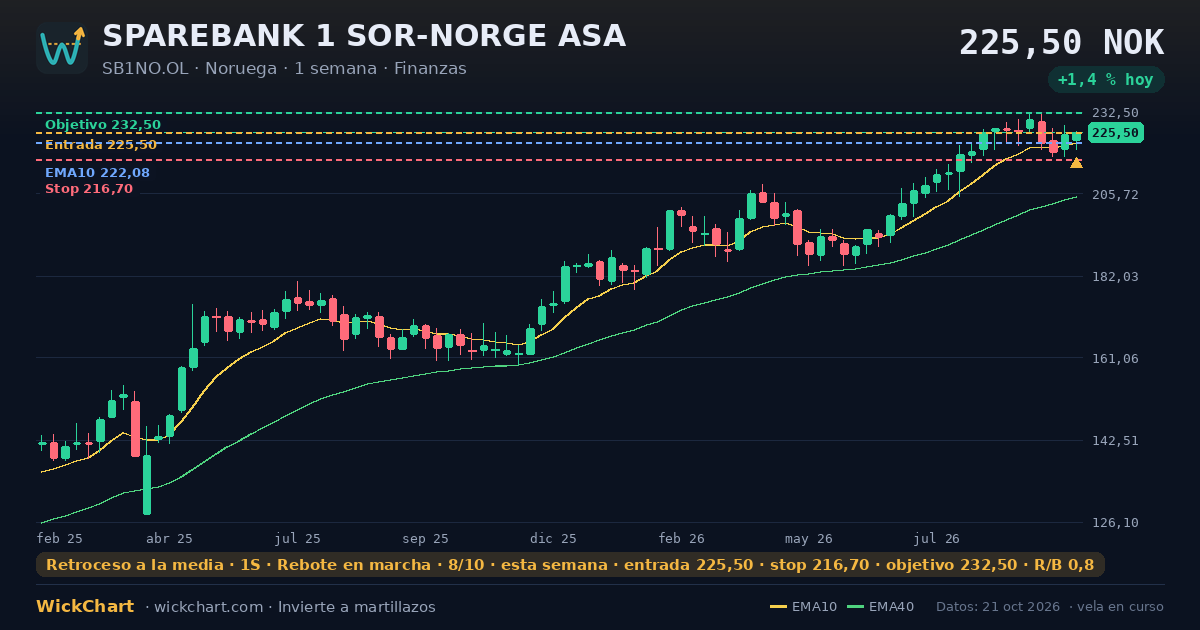Click the abr 25 date label
This screenshot has height=630, width=1200.
[x=170, y=538]
